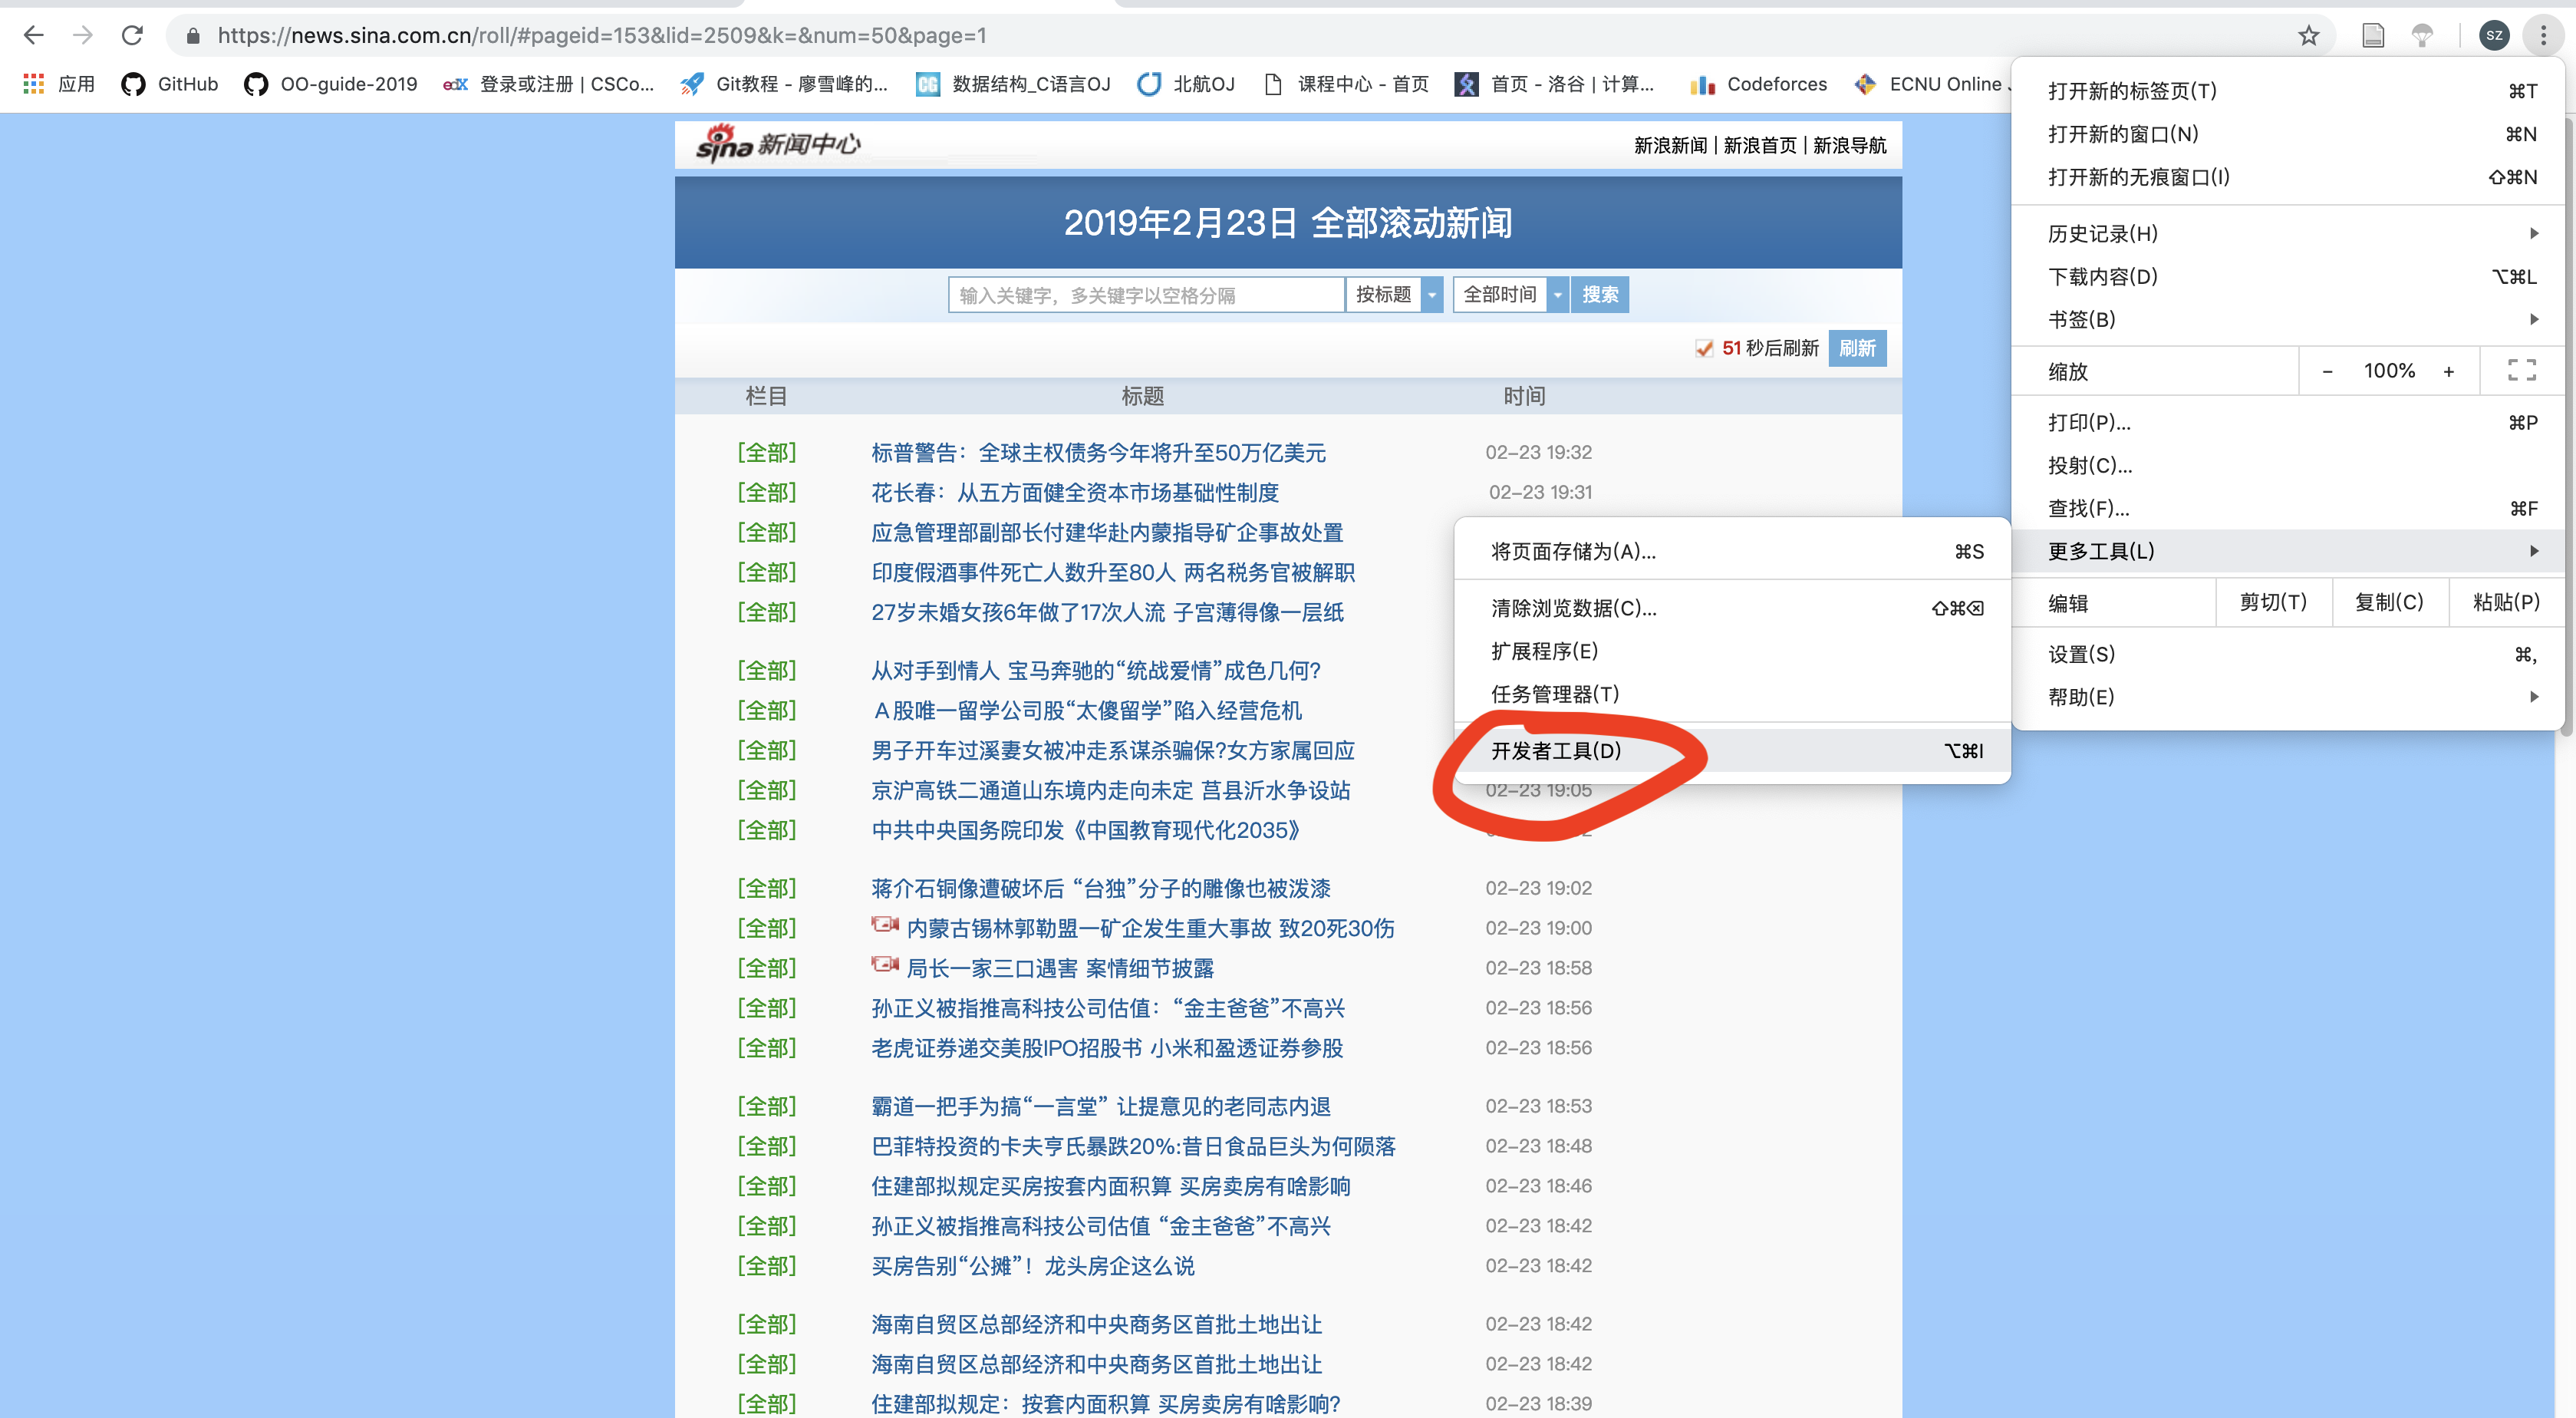Select 开发者工具(D) from the submenu
2576x1418 pixels.
1555,750
